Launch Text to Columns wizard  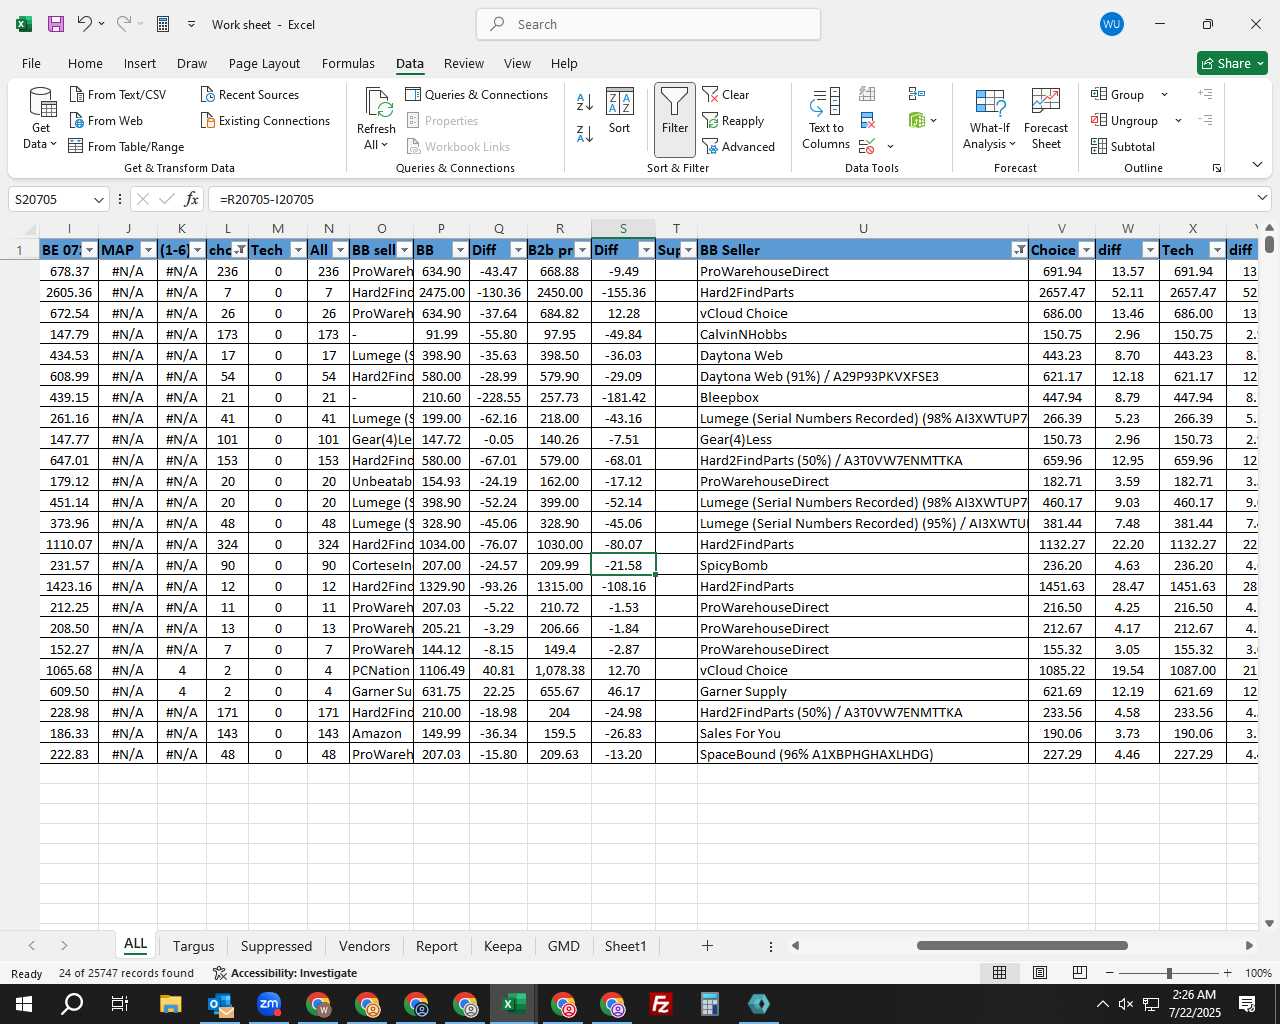coord(826,119)
